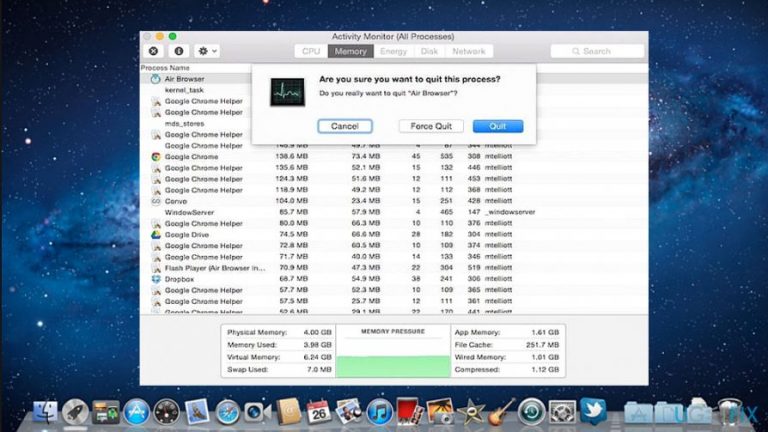Click the Swap Used 7.0 MB stat
Image resolution: width=768 pixels, height=432 pixels.
tap(279, 369)
